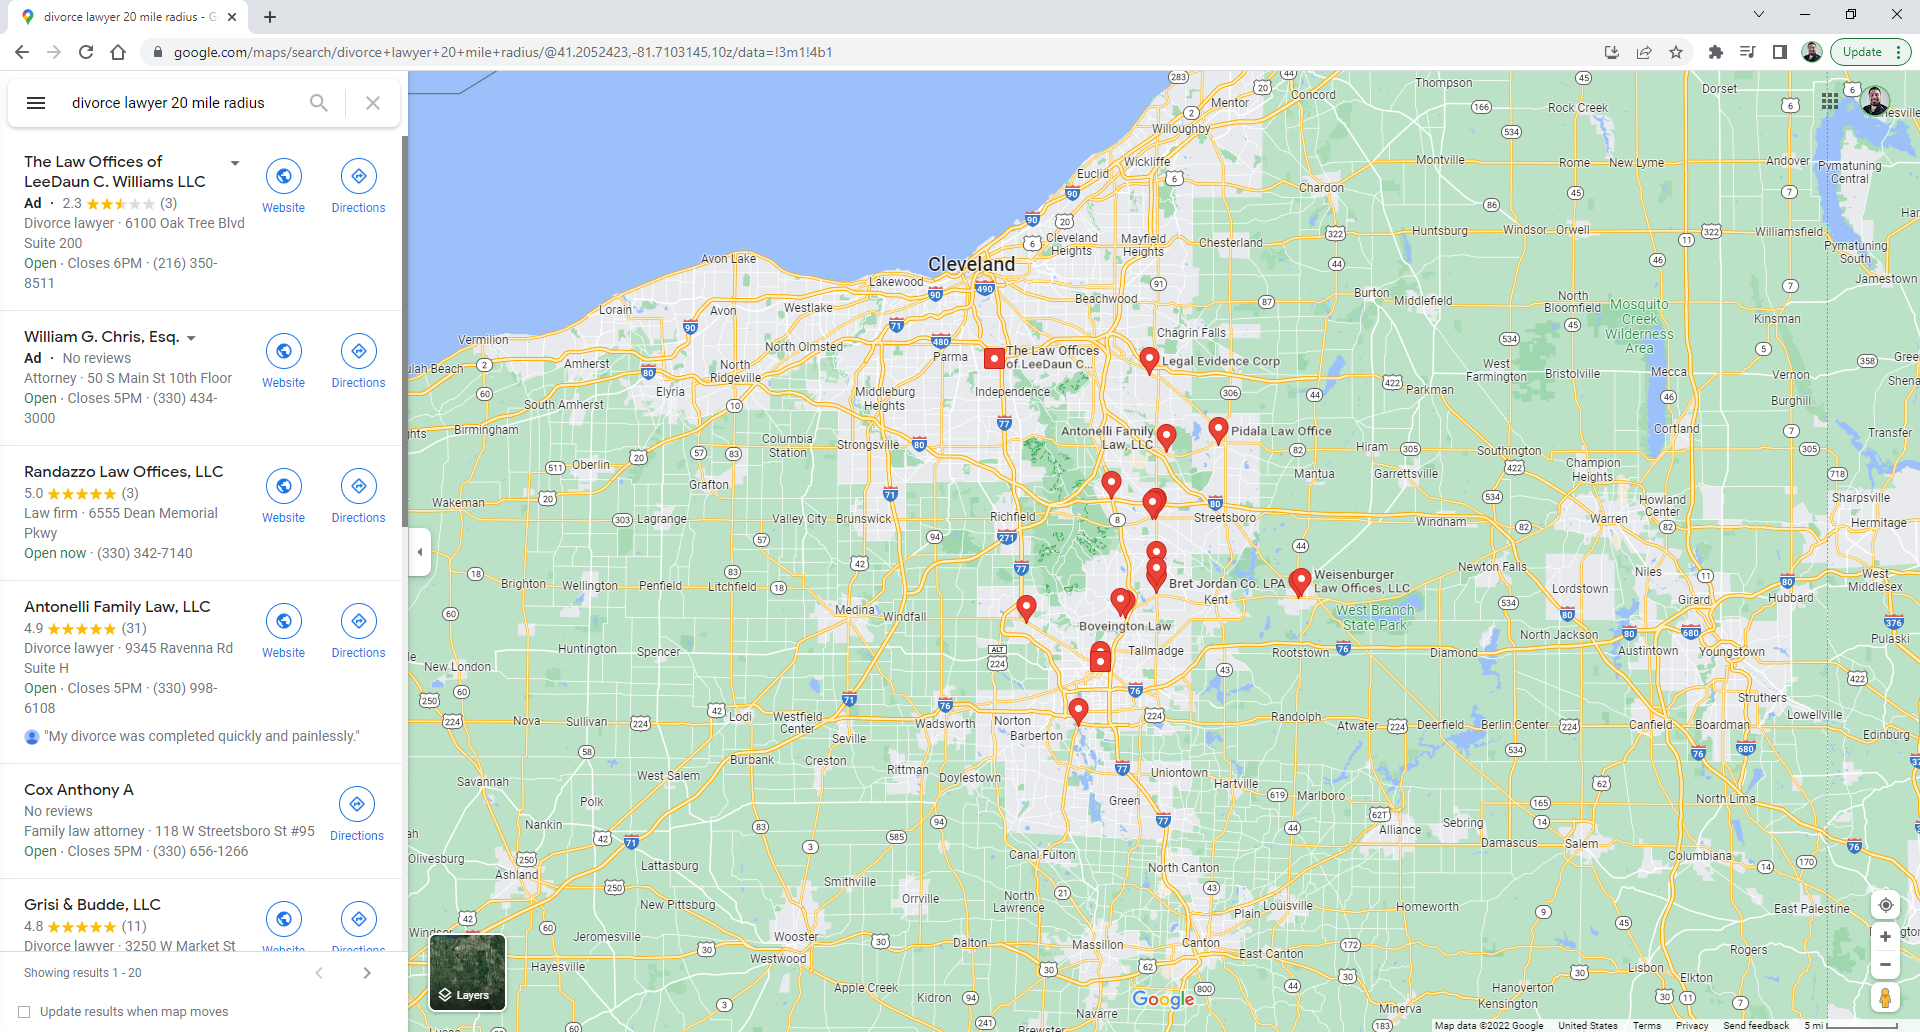
Task: Activate Street View Pegman
Action: tap(1885, 998)
